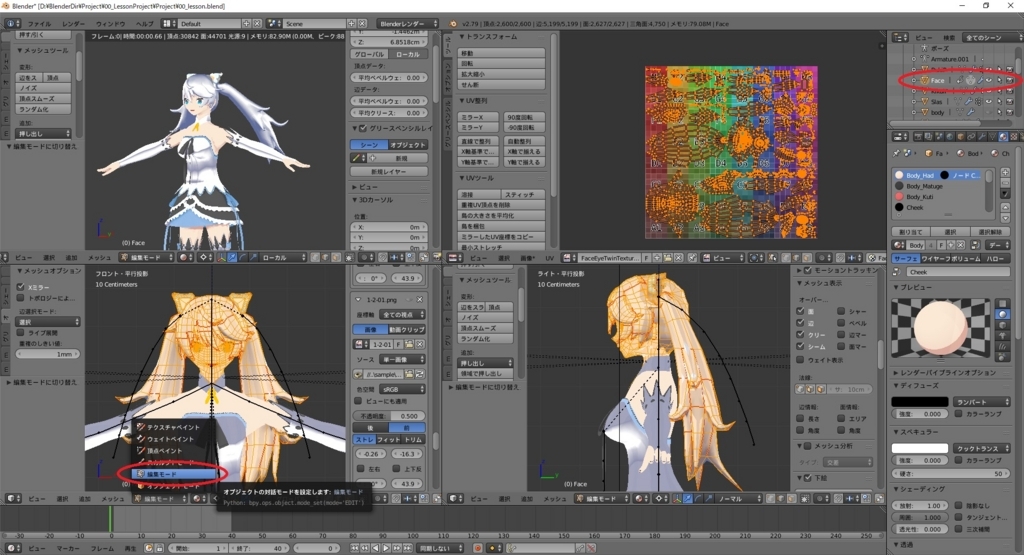Open the ファイル menu

pyautogui.click(x=39, y=24)
